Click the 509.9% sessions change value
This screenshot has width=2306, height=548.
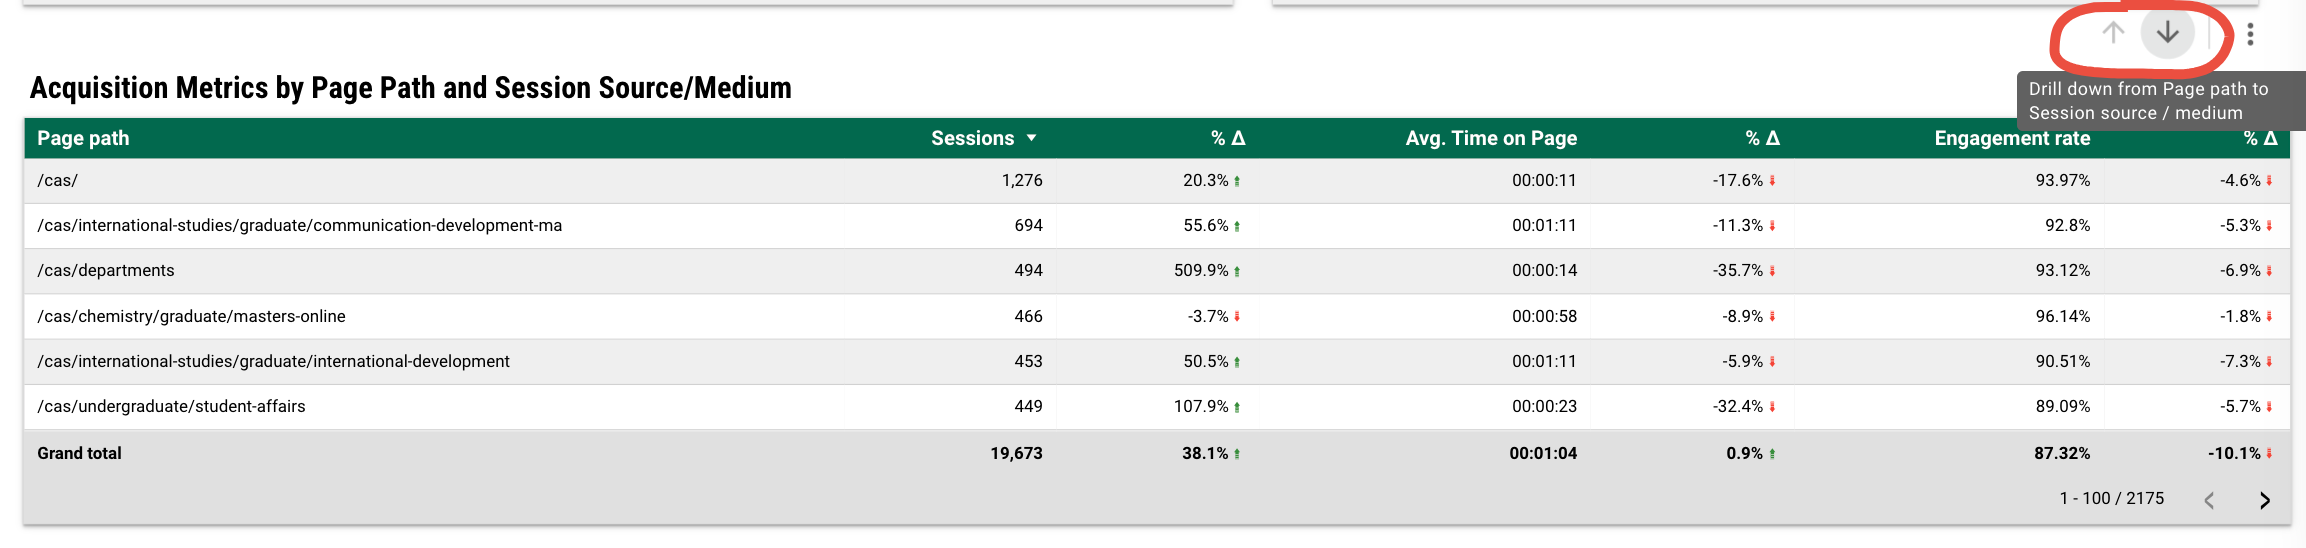point(1201,271)
